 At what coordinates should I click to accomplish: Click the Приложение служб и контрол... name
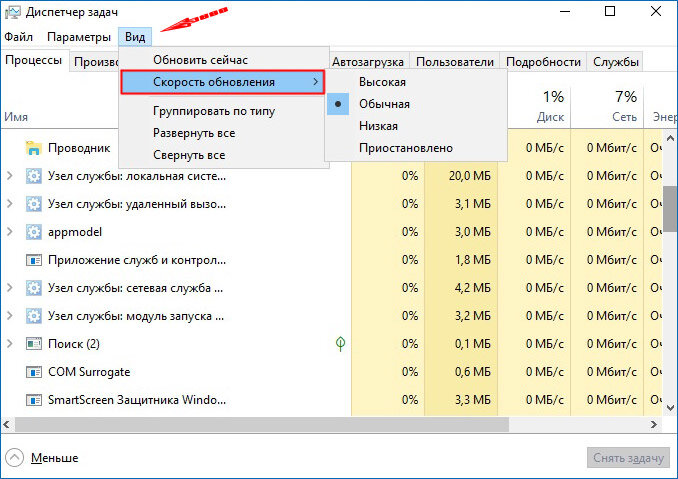137,260
